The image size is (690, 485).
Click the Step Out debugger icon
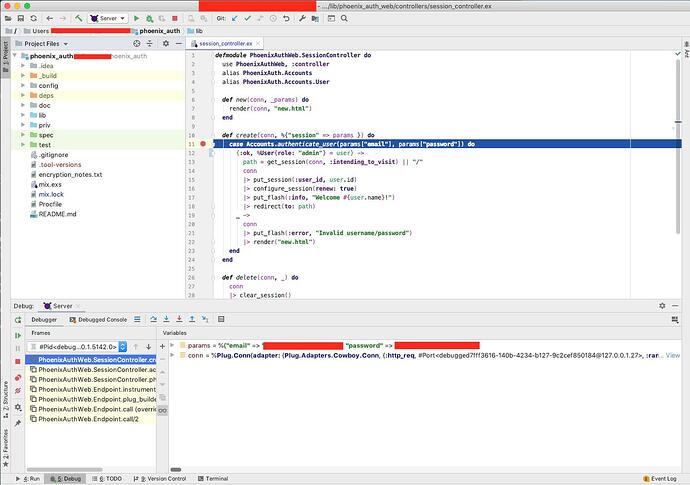click(192, 319)
